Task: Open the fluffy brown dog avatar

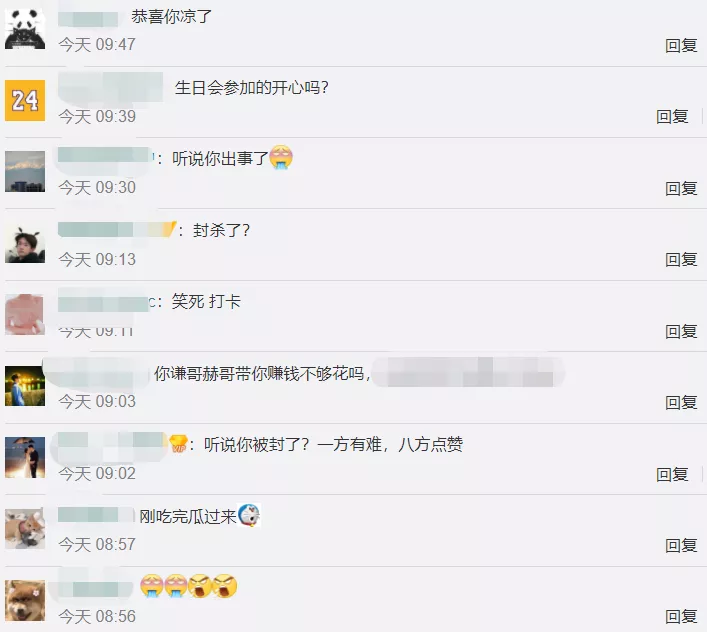Action: tap(25, 600)
